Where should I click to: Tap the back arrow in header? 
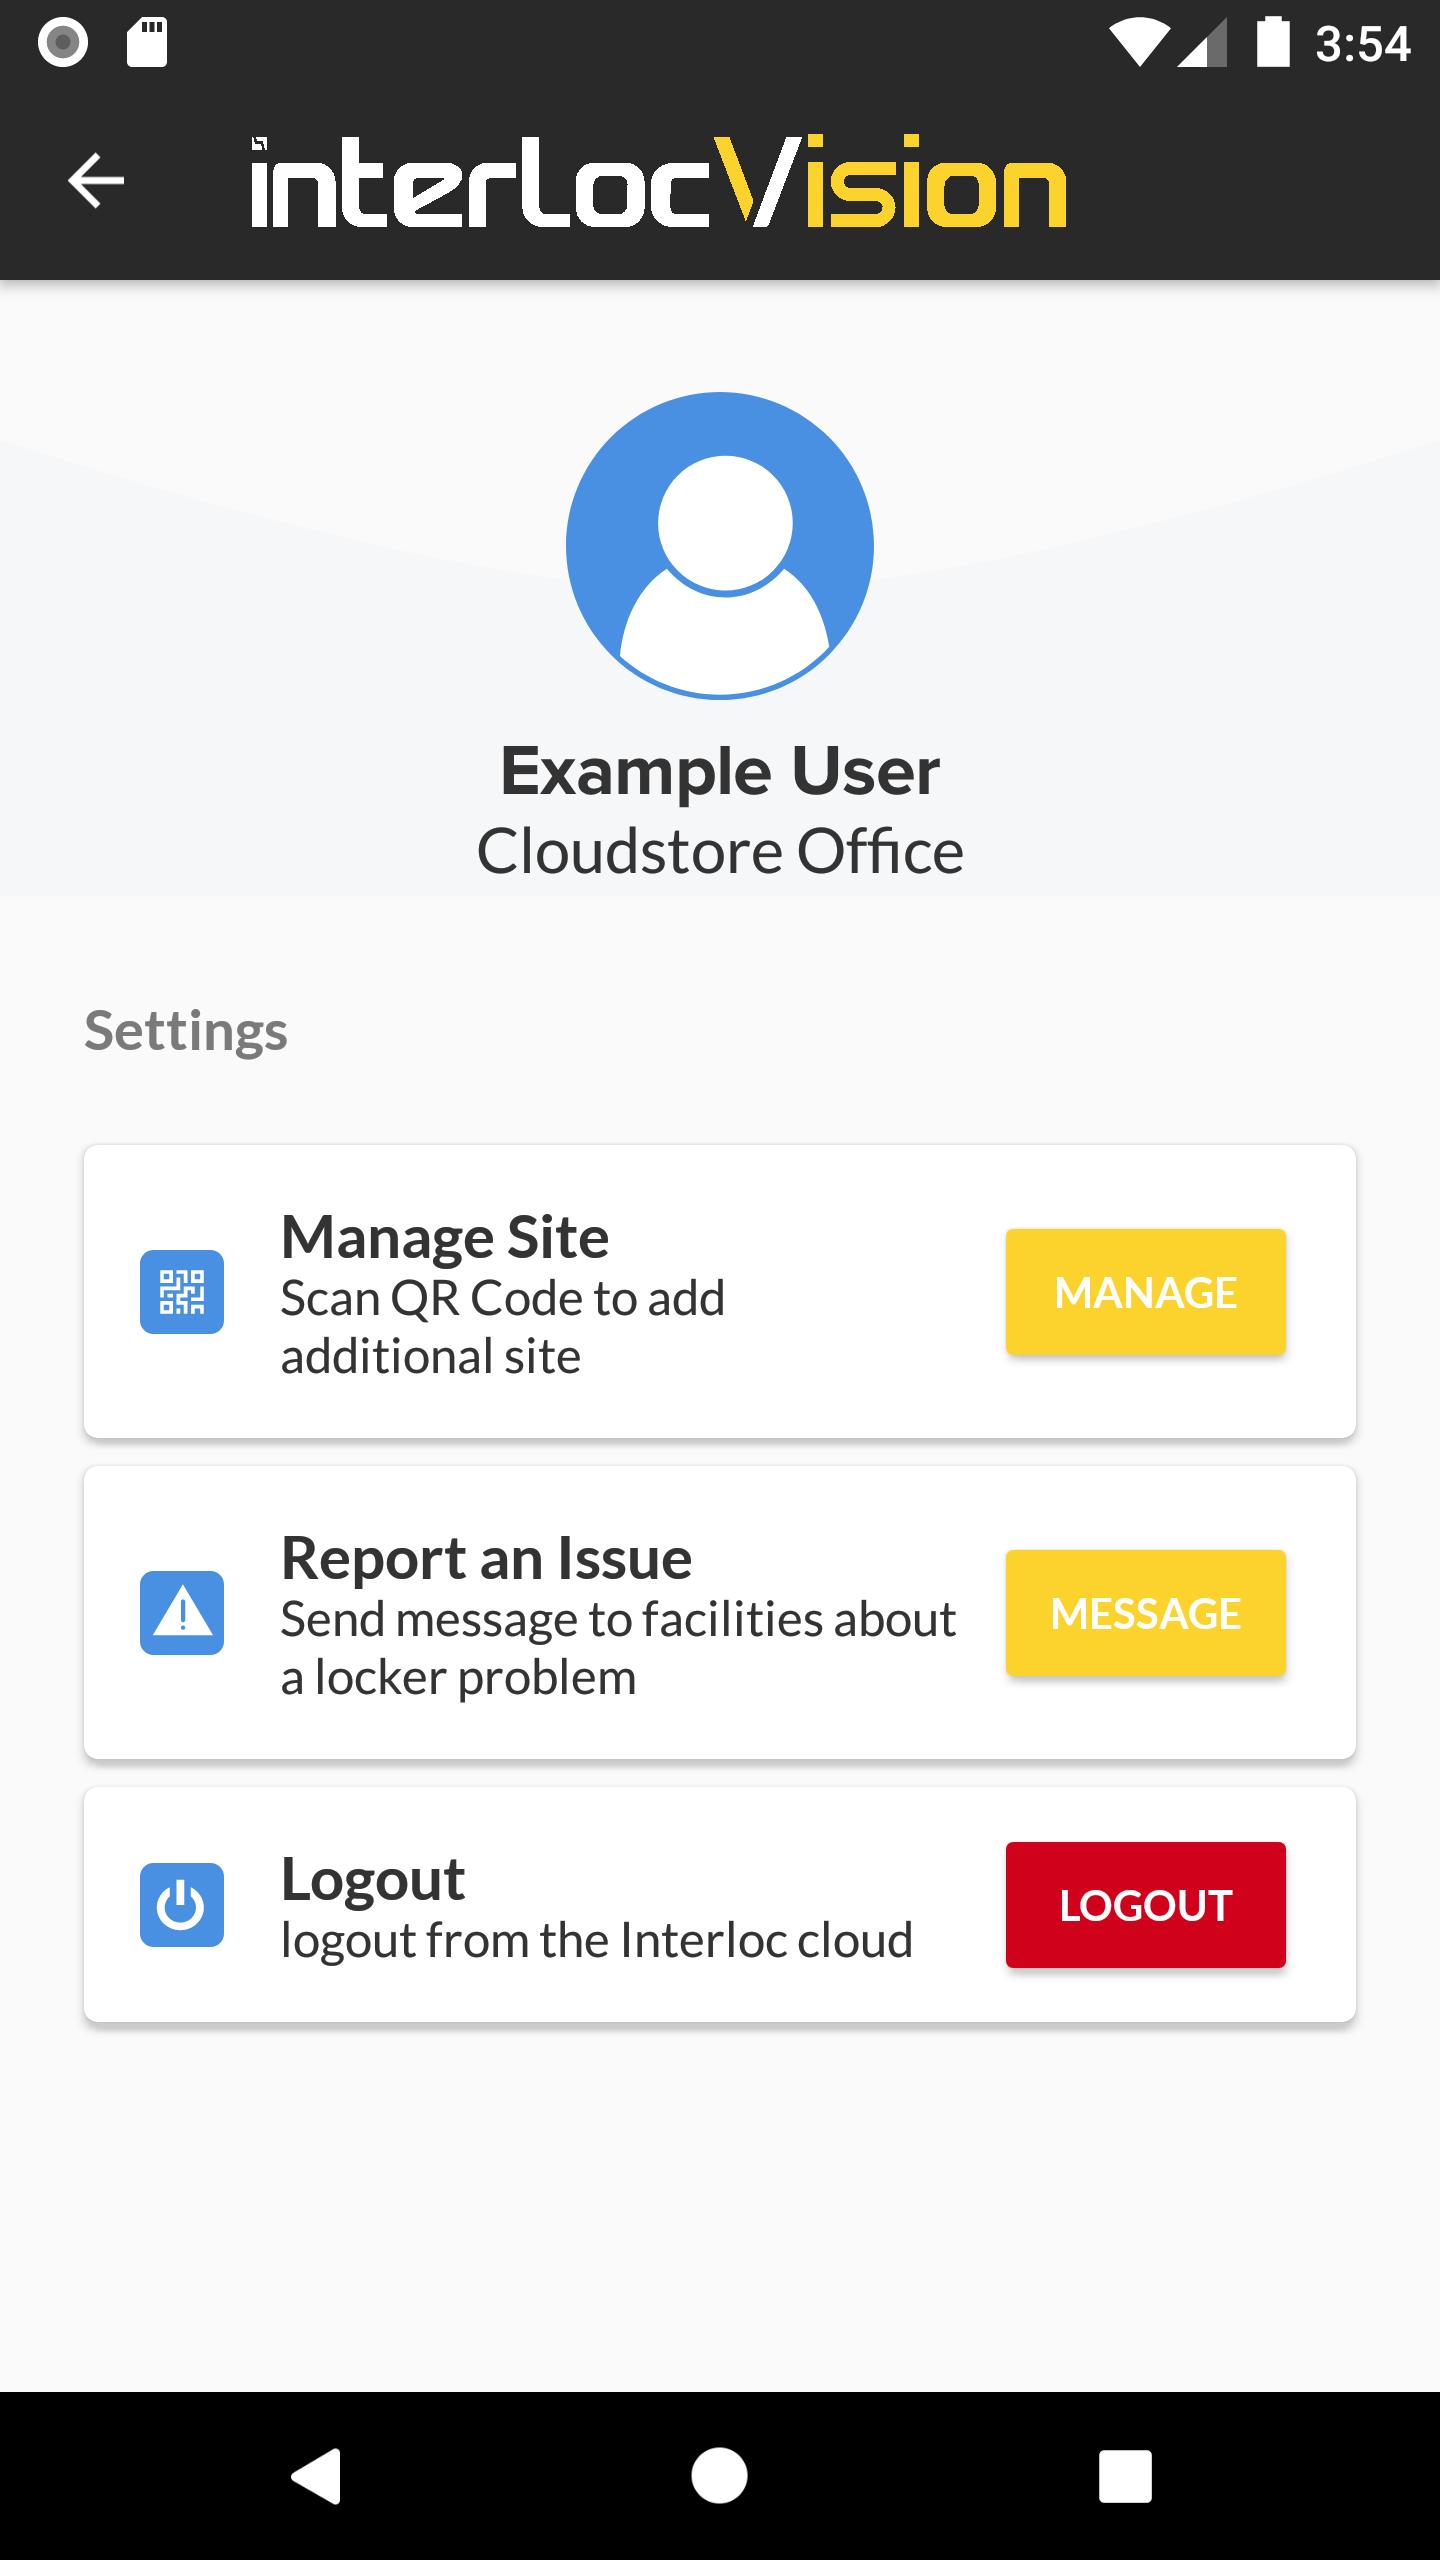pyautogui.click(x=96, y=180)
